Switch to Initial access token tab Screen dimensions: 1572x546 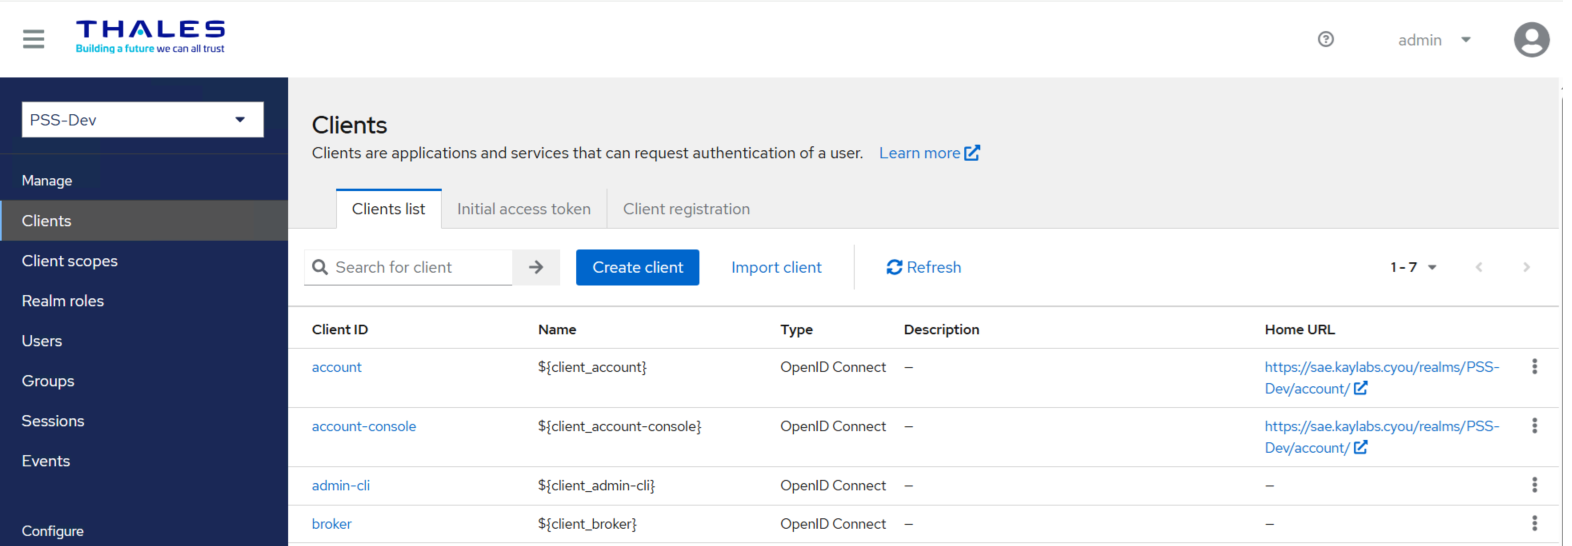524,209
